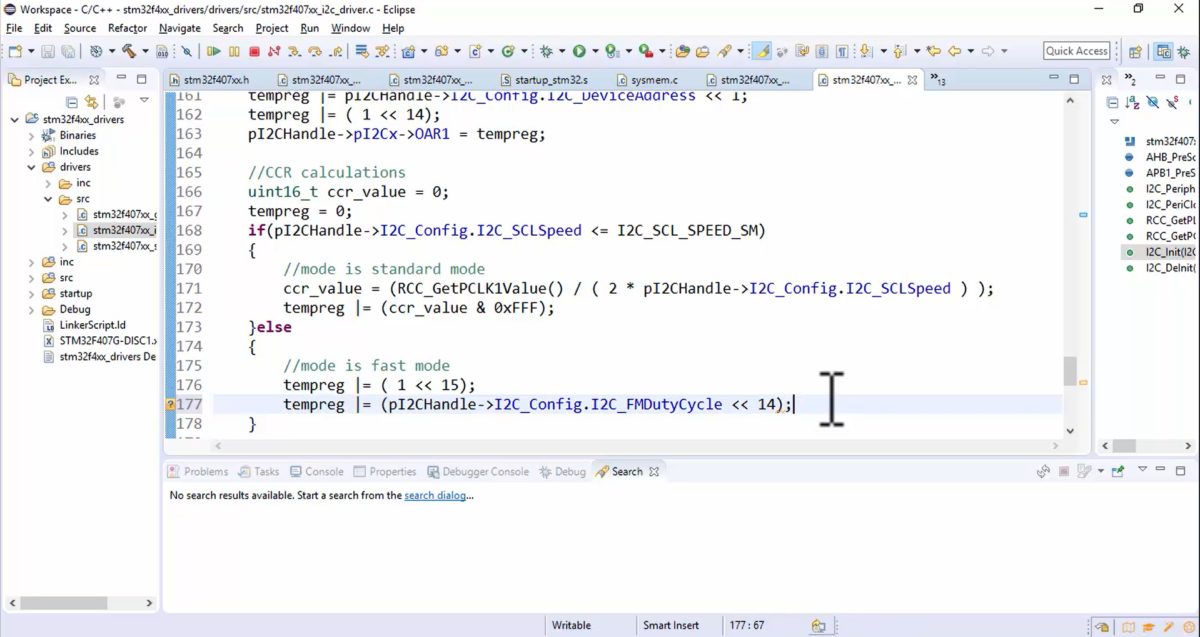This screenshot has width=1200, height=637.
Task: Toggle Show Whitespace Characters pilcrow button
Action: (x=842, y=51)
